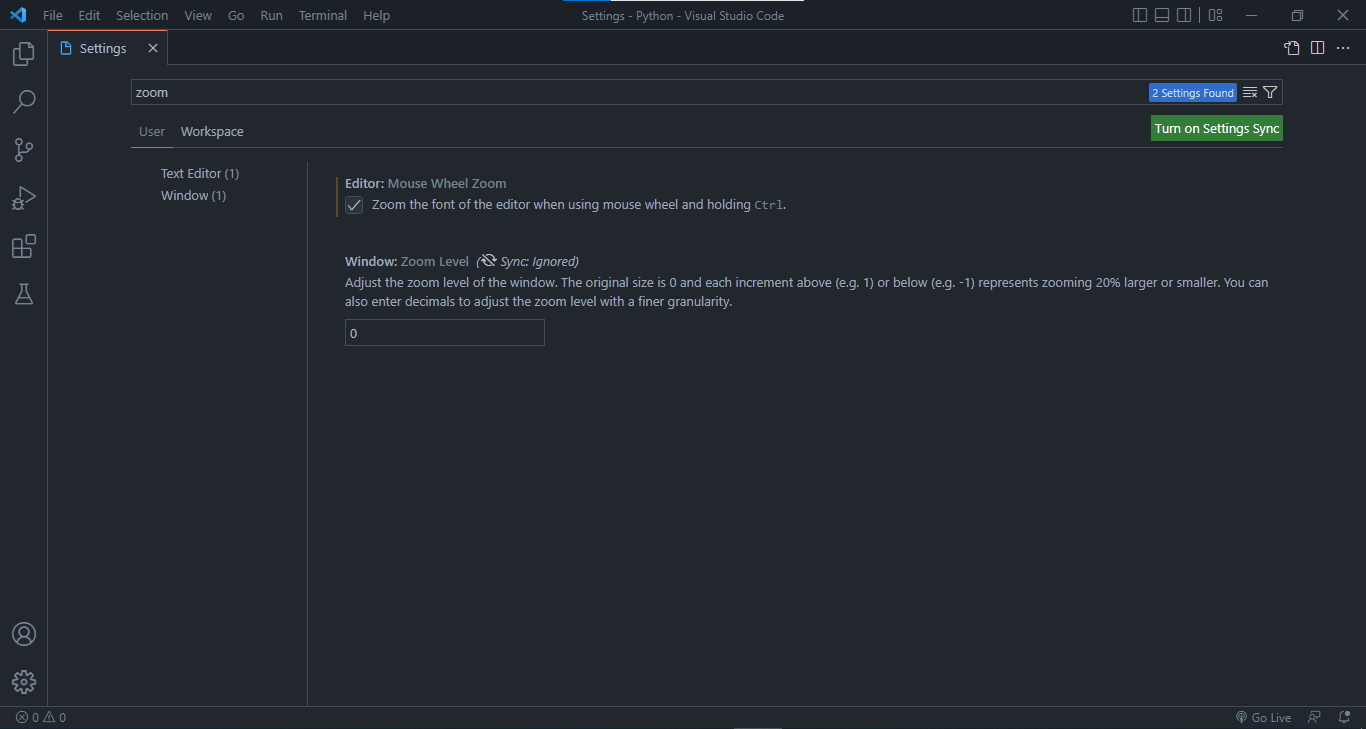1366x729 pixels.
Task: Toggle secondary side bar layout icon
Action: [x=1184, y=15]
